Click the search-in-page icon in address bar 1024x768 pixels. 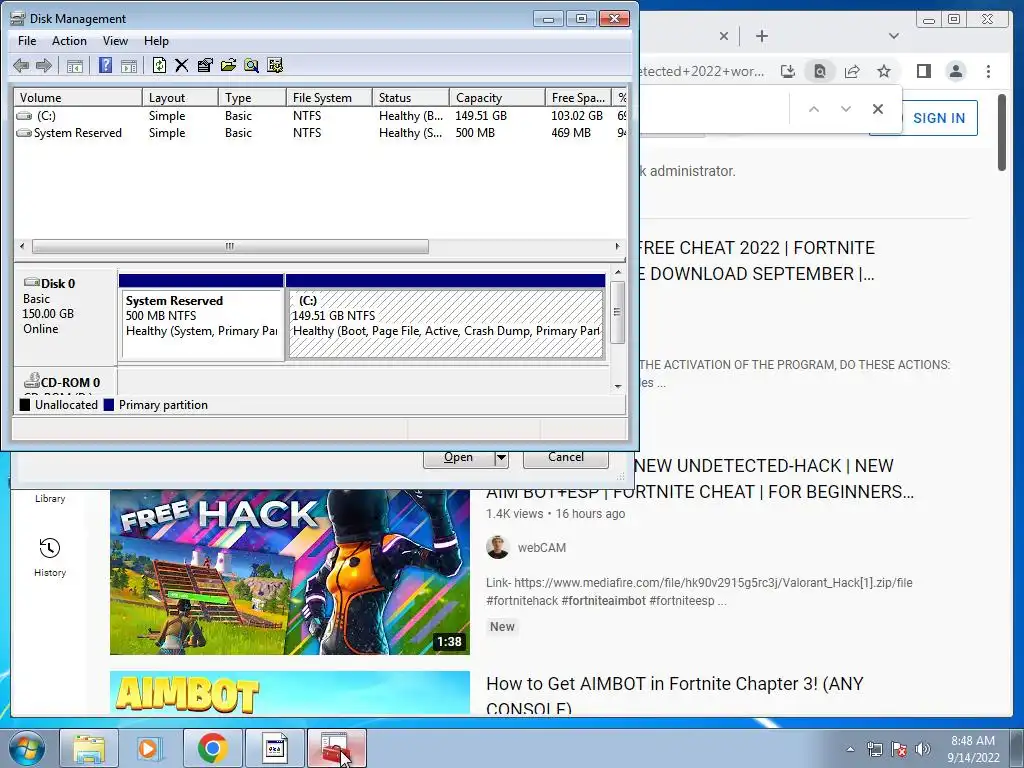click(820, 71)
